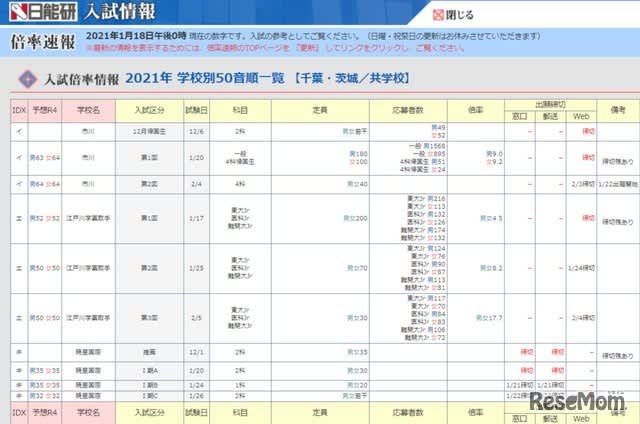Viewport: 640px width, 424px height.
Task: Click the 12/1 exam date cell
Action: 196,352
